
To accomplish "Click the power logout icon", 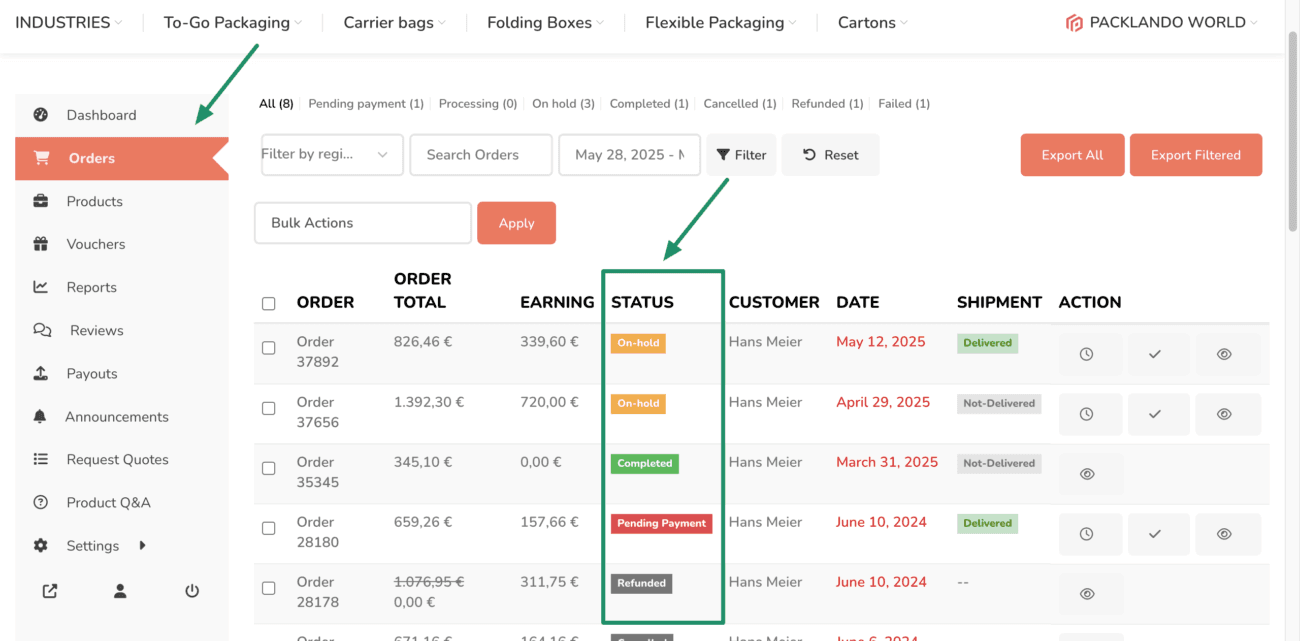I will 192,591.
